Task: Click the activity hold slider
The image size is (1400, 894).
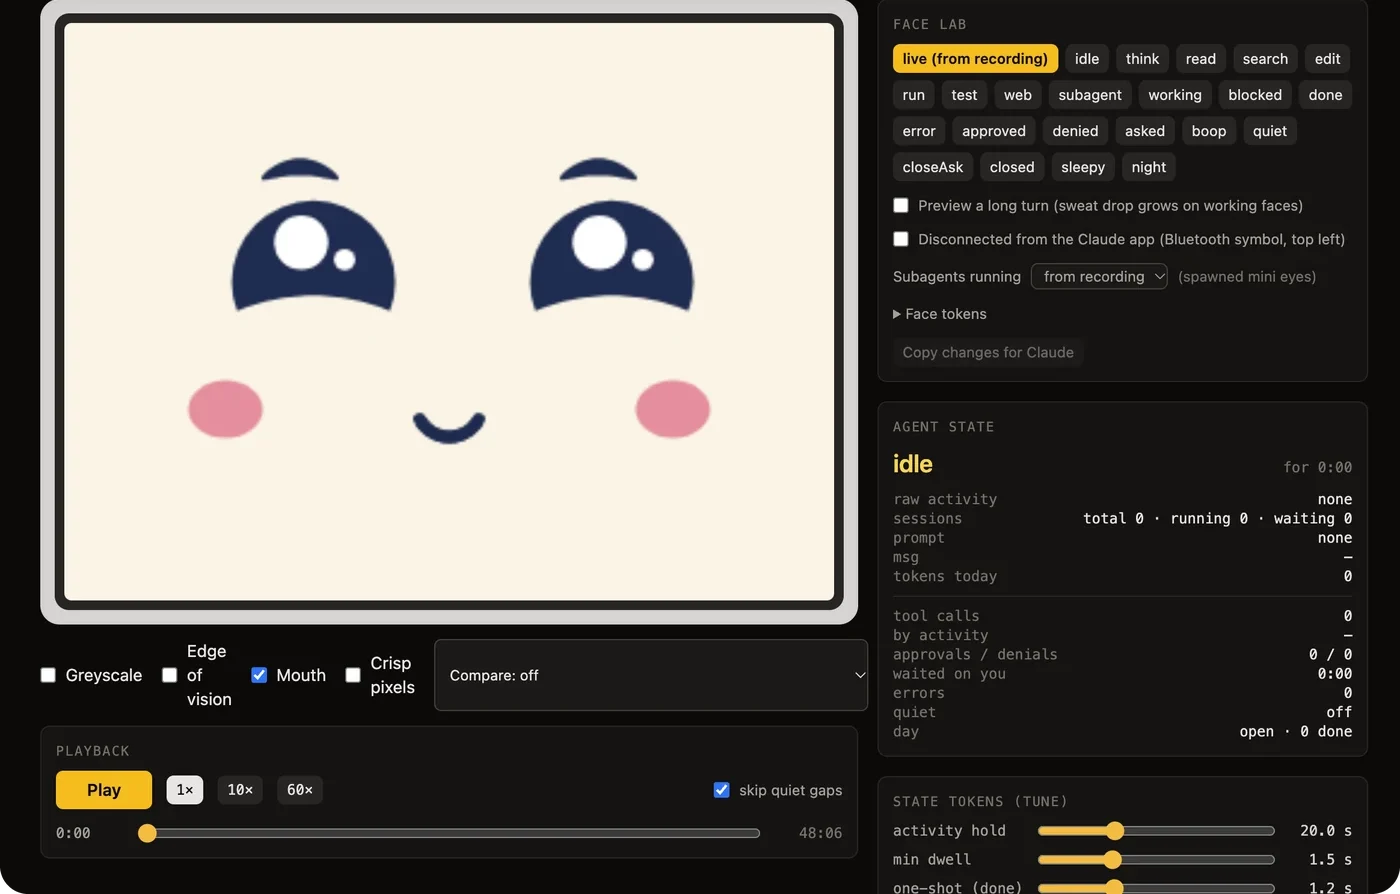Action: coord(1156,831)
